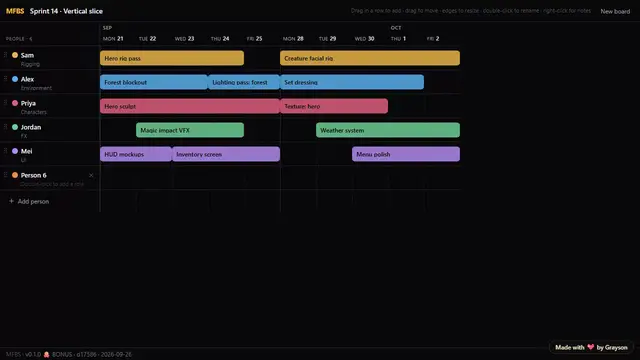Click the Made with by Grayson badge

coord(591,347)
